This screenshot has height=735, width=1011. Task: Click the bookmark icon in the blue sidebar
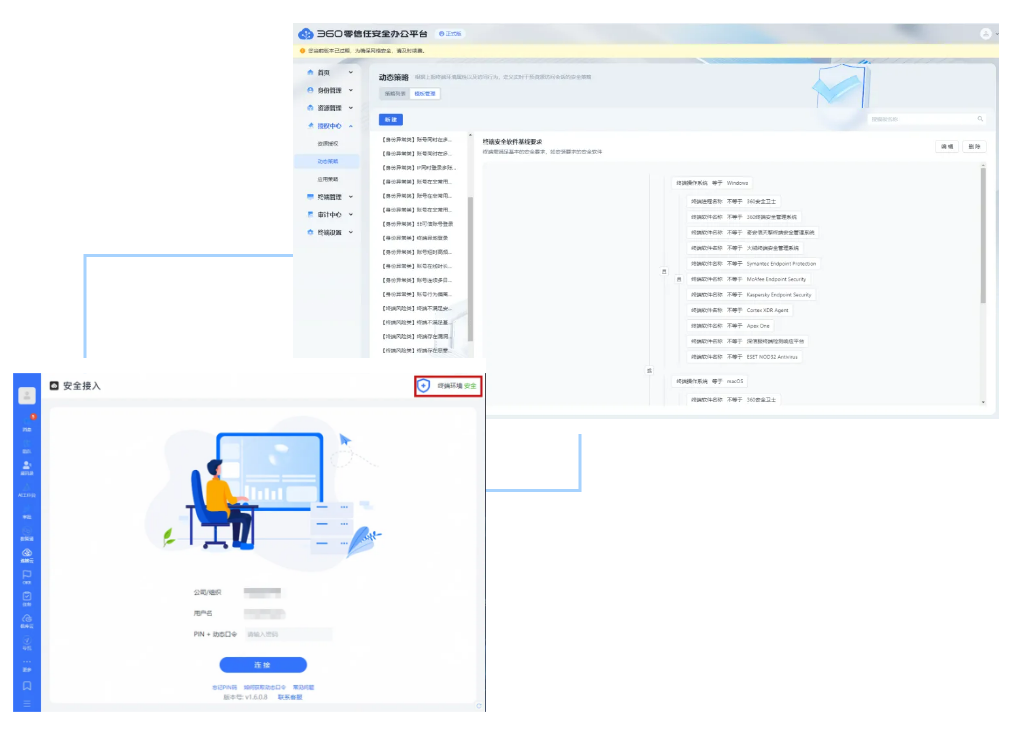click(27, 685)
